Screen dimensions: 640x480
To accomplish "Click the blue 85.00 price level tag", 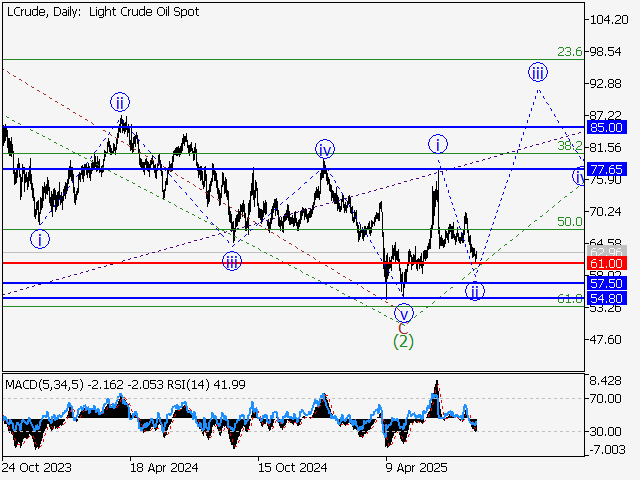I will (607, 127).
